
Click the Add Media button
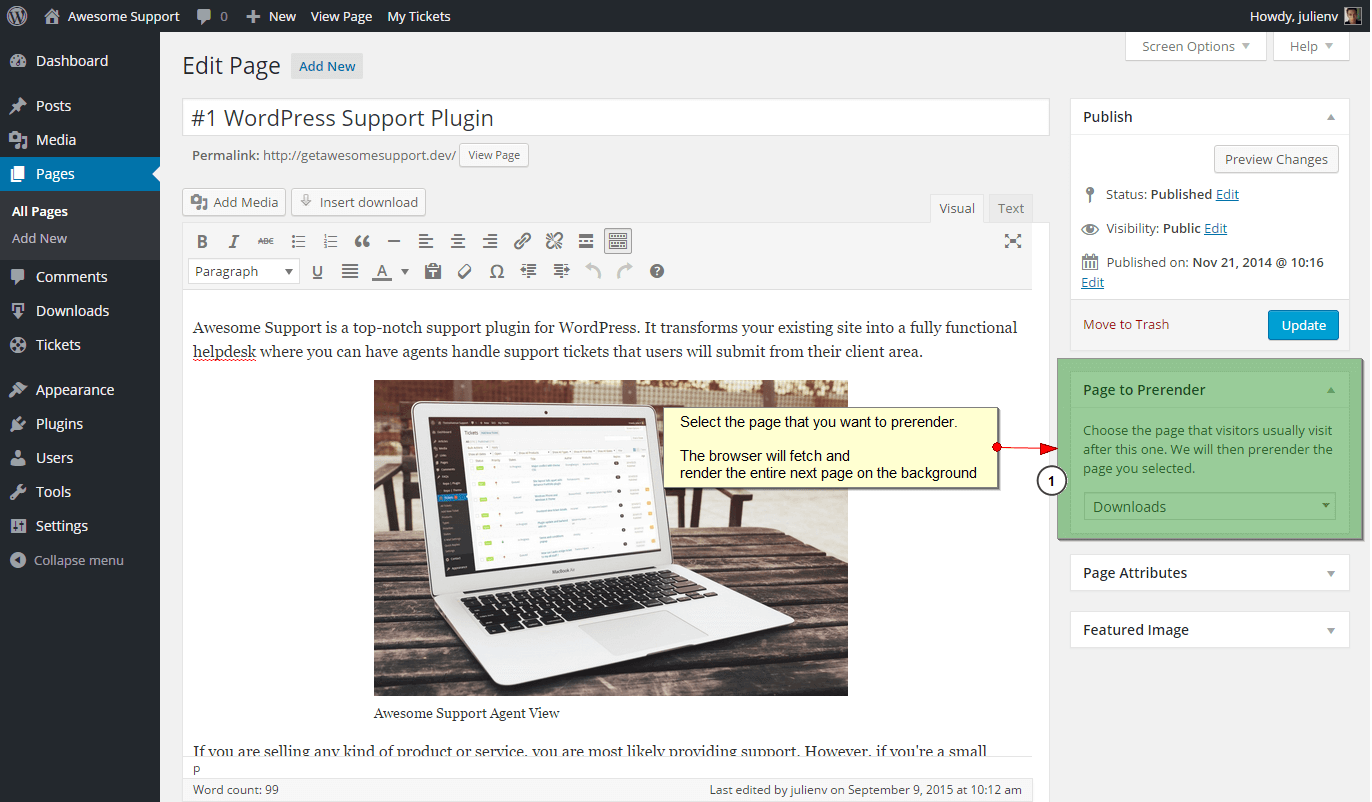pos(234,202)
